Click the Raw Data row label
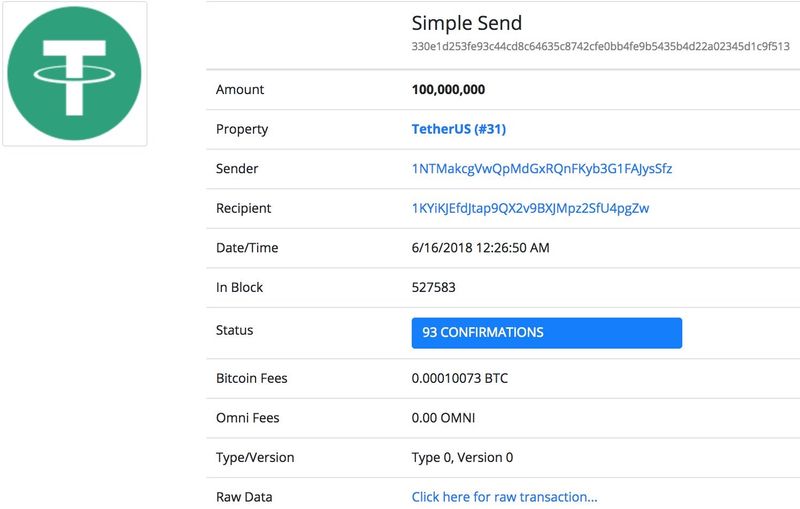Screen dimensions: 800x509 (244, 497)
